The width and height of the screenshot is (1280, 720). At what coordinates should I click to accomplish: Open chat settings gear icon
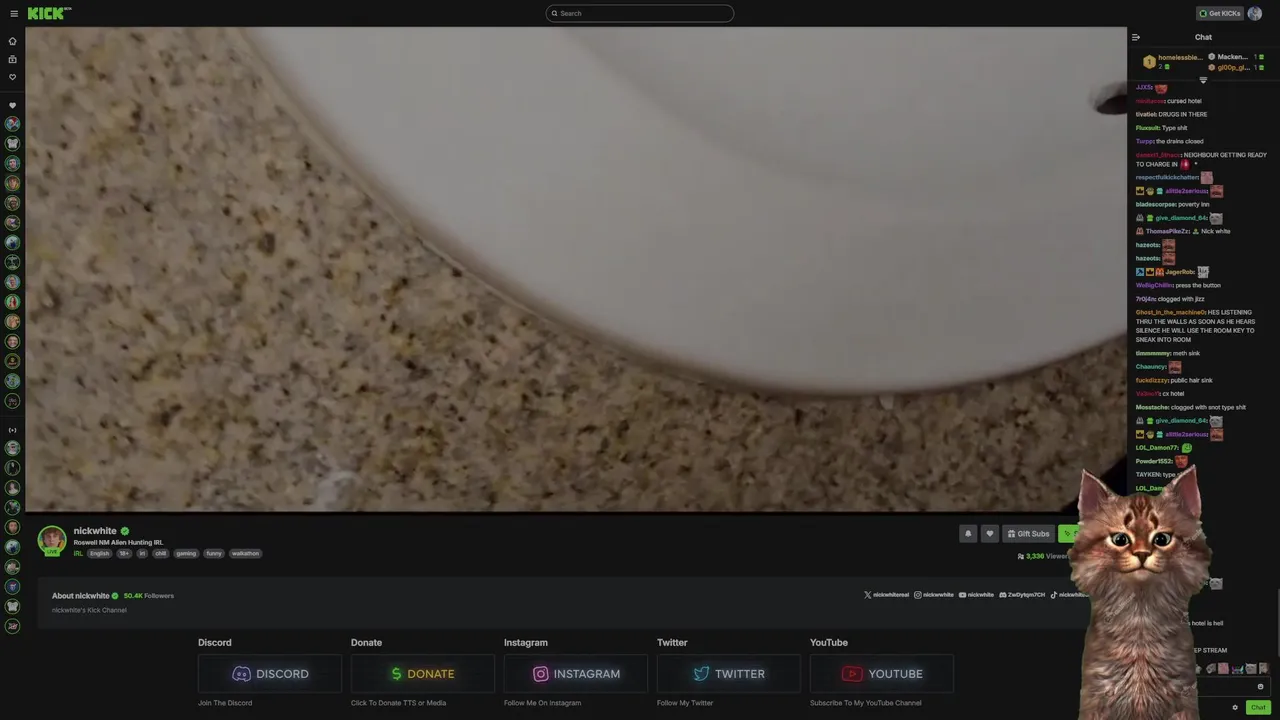(x=1235, y=707)
